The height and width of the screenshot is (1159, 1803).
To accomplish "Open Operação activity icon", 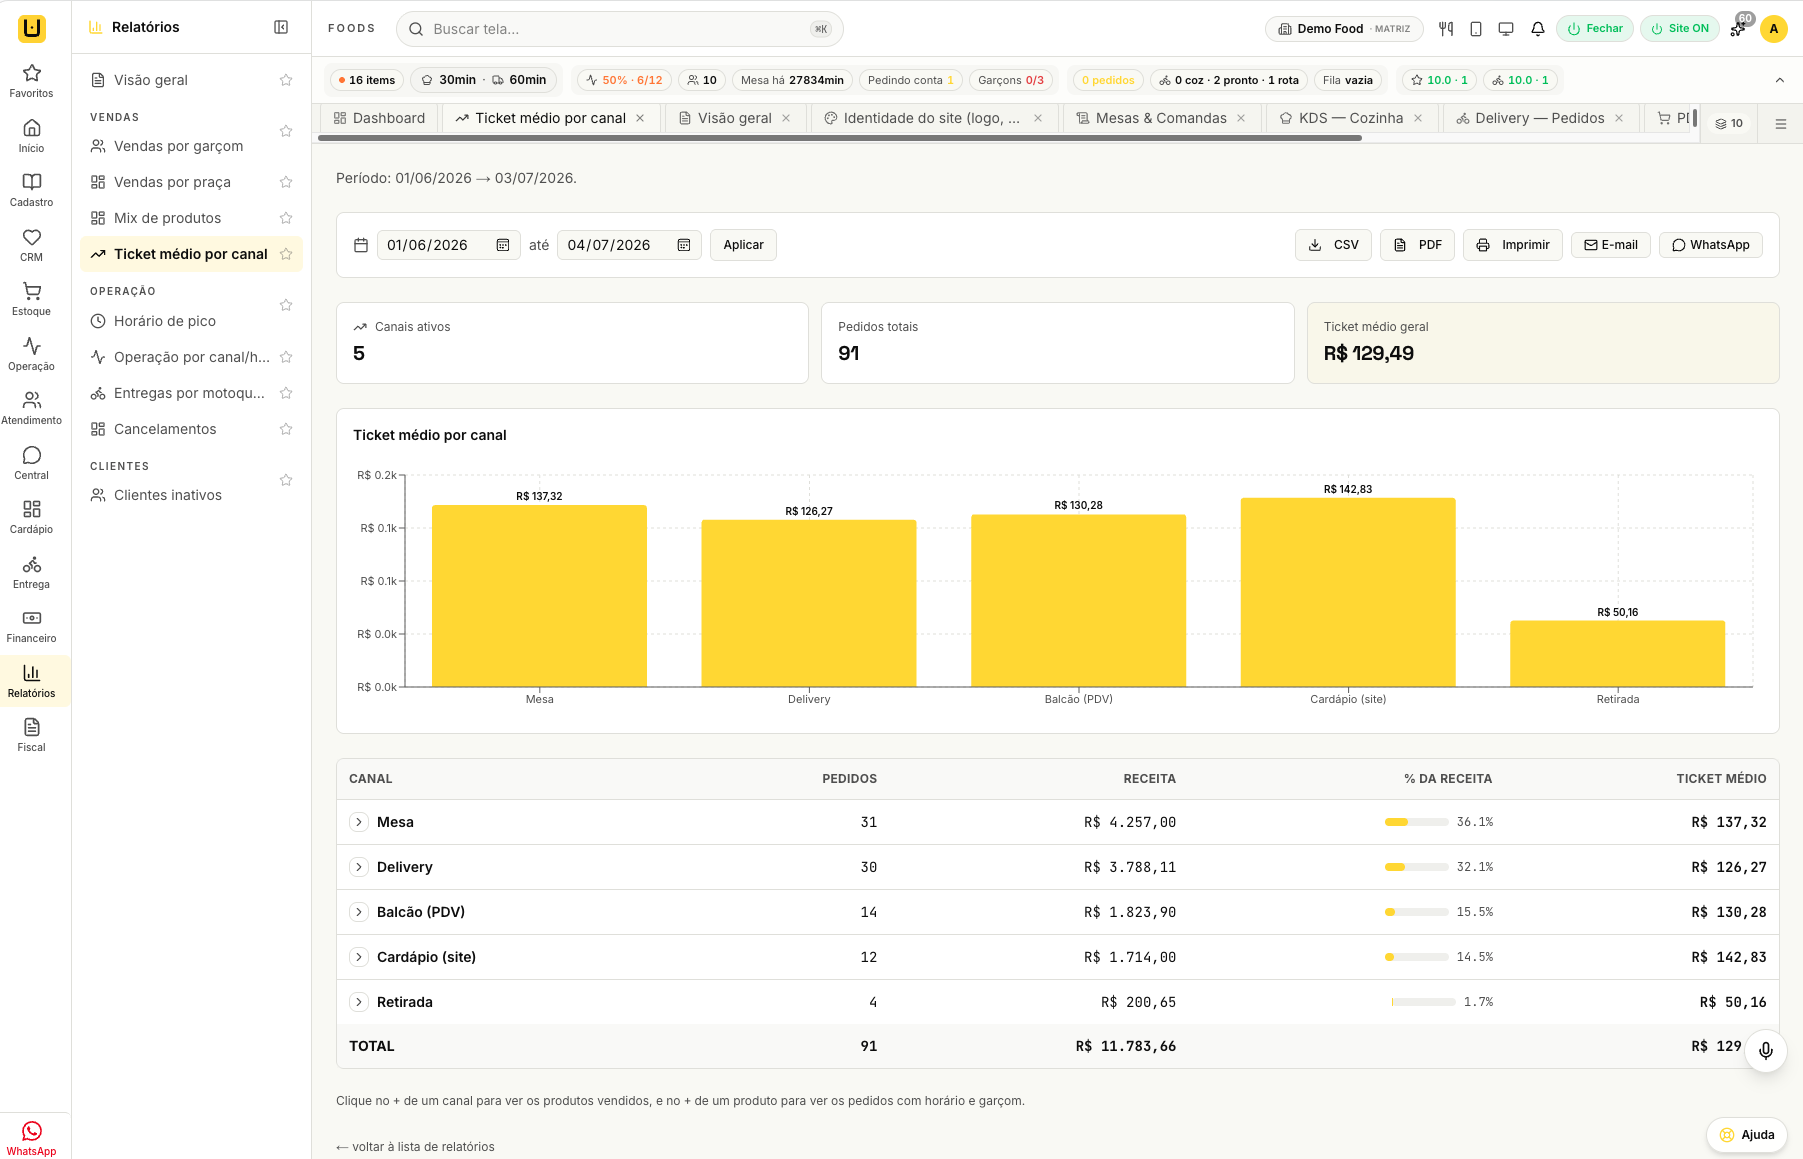I will pos(31,354).
